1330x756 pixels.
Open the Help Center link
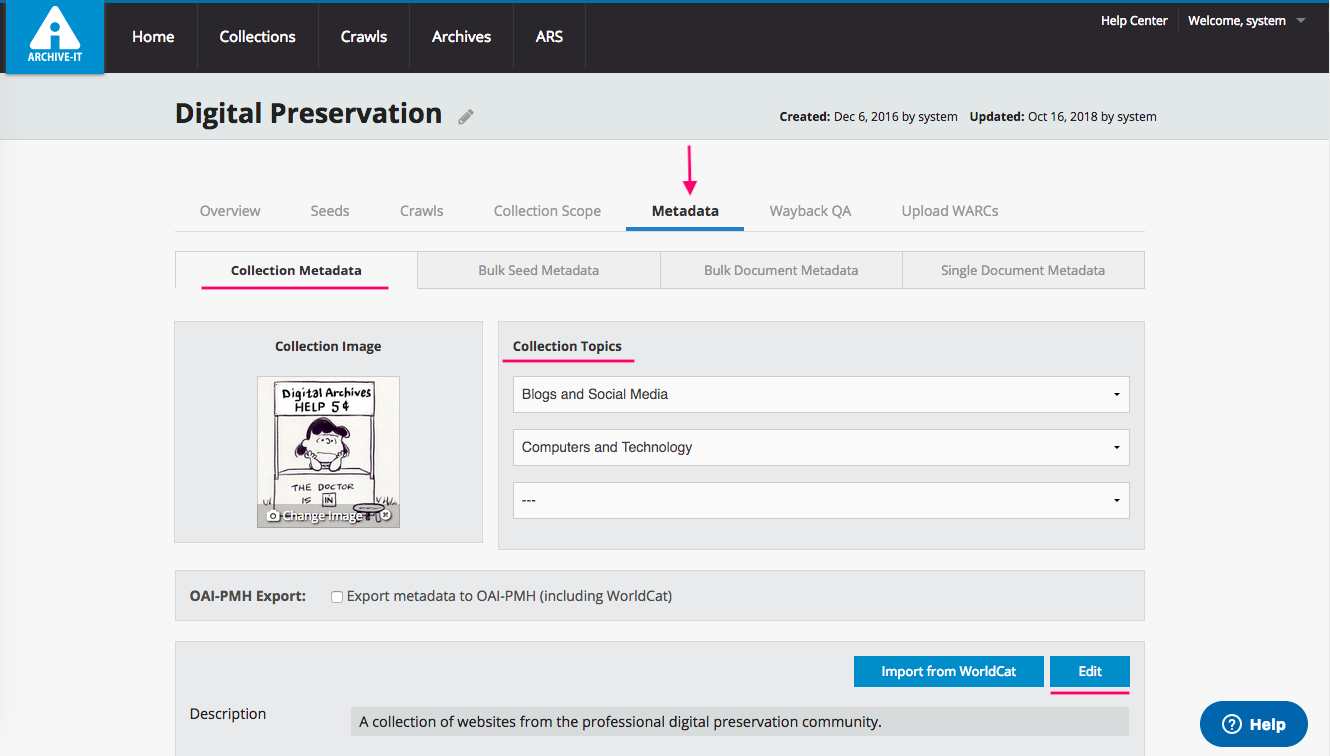(1133, 21)
